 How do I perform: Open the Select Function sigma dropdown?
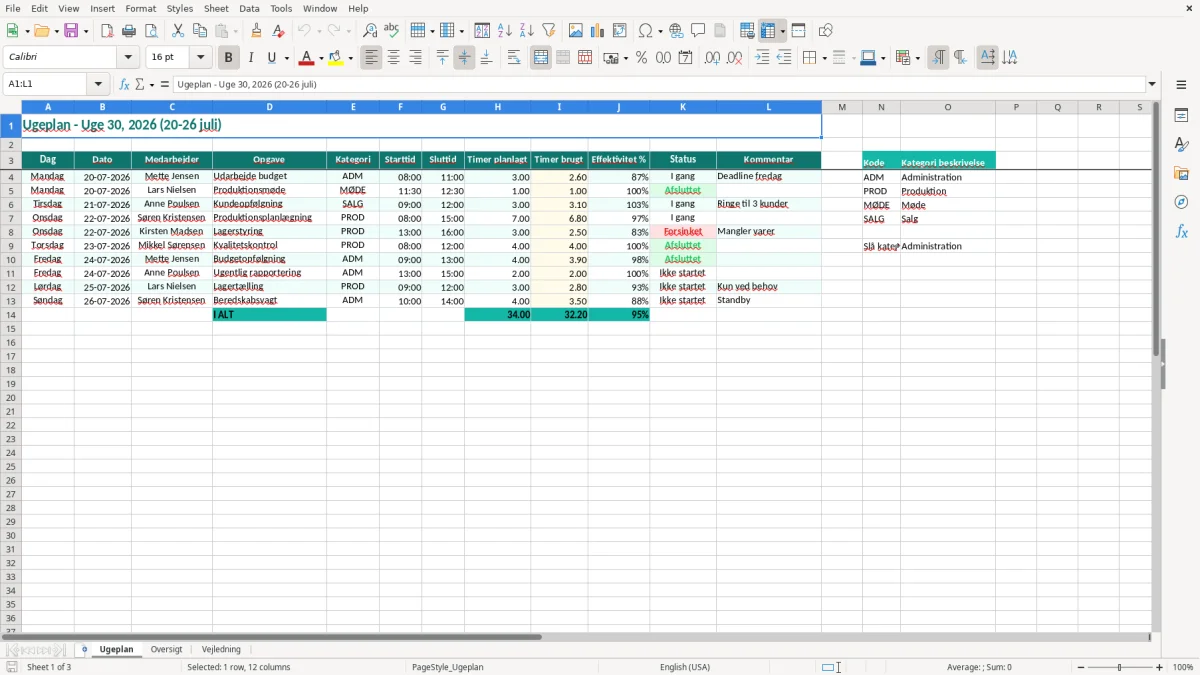coord(152,85)
